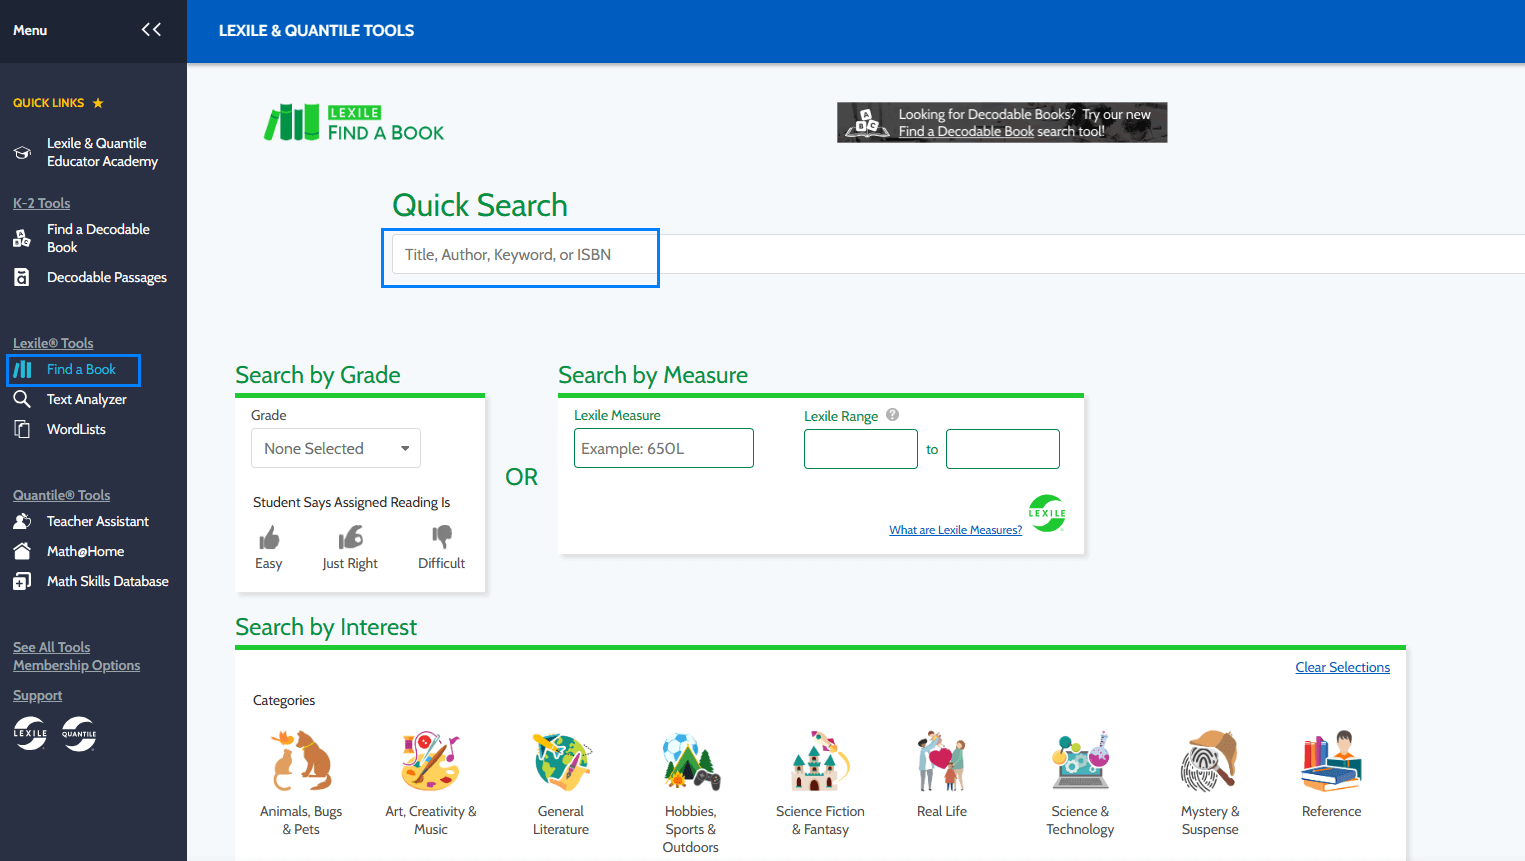Focus the Lexile Measure input field

pos(664,448)
